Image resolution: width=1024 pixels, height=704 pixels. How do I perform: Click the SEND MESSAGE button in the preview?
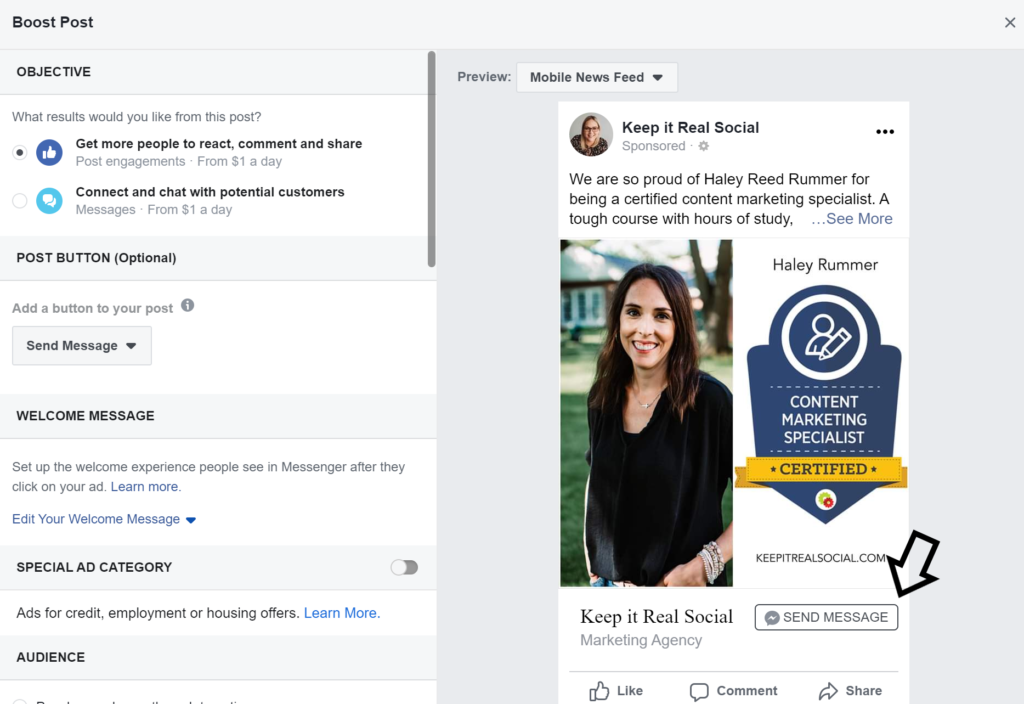(x=826, y=617)
